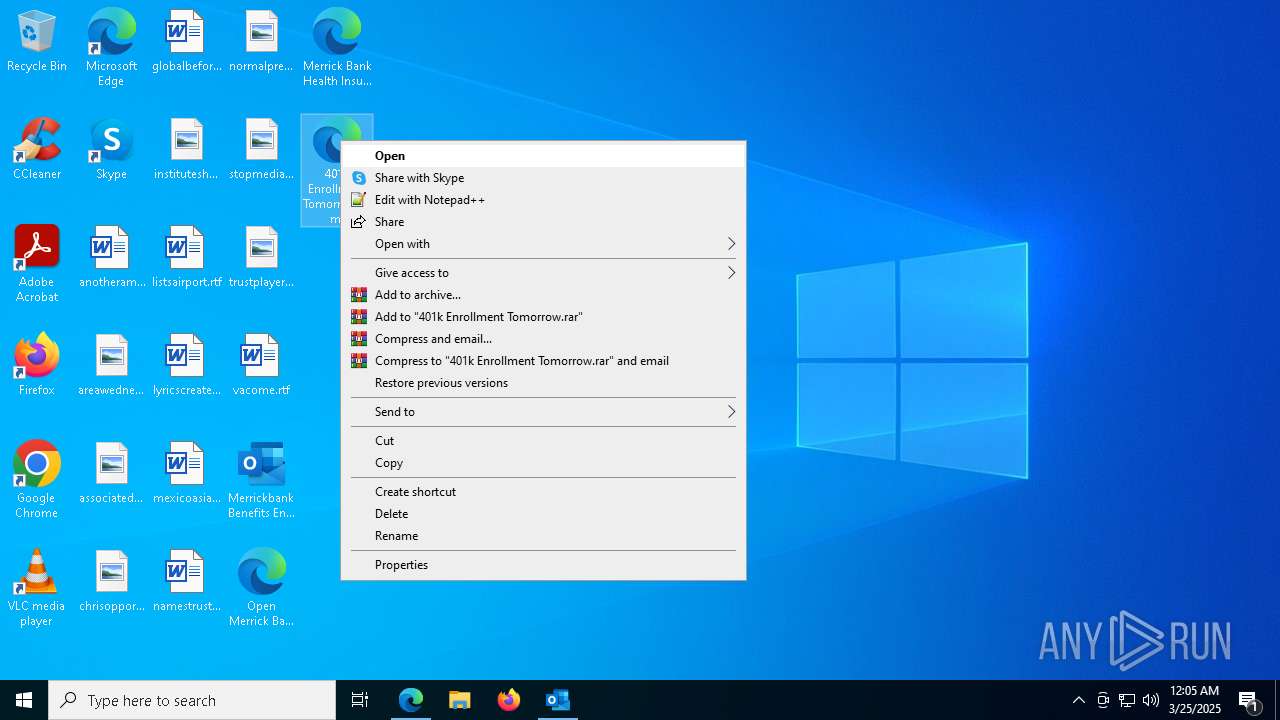1280x720 pixels.
Task: Select the Skype desktop shortcut
Action: point(111,150)
